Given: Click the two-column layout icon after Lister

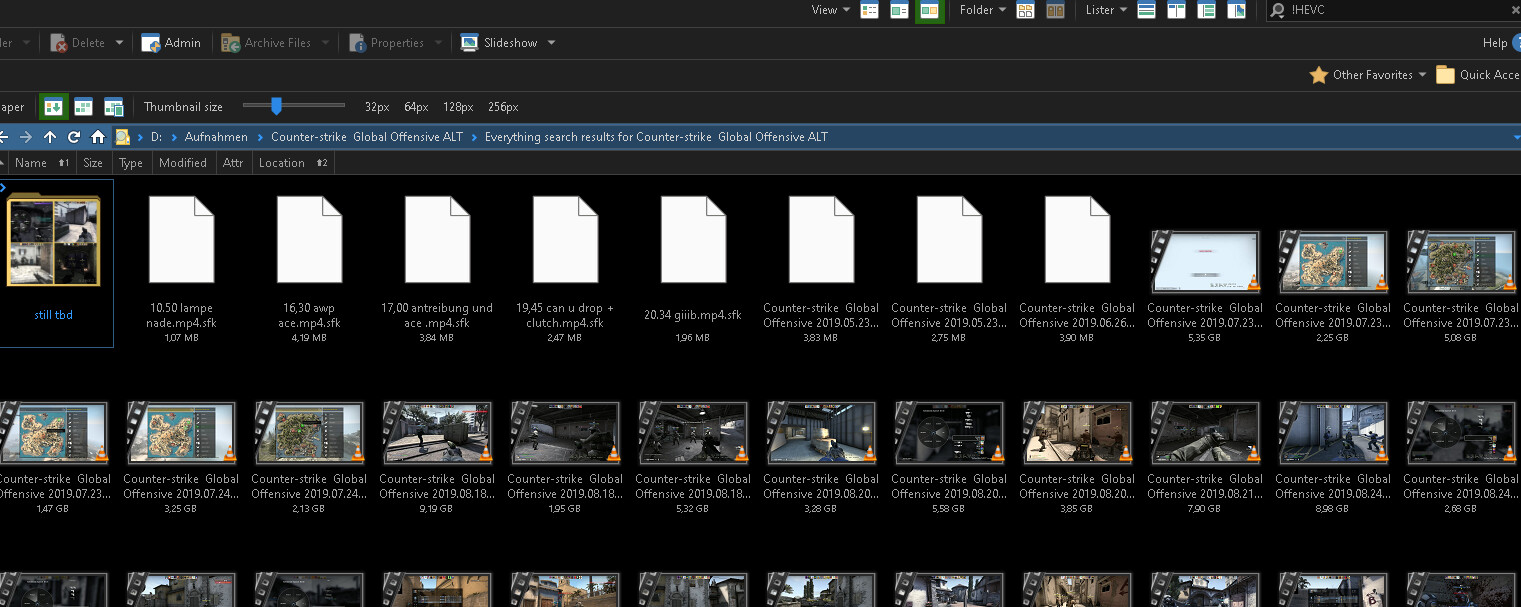Looking at the screenshot, I should point(1177,10).
